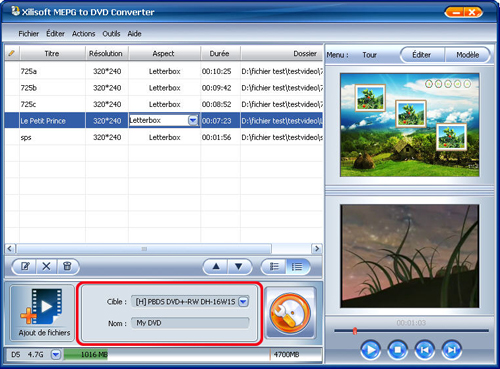Click the Xilisoft application icon in title bar
The image size is (500, 369).
15,11
